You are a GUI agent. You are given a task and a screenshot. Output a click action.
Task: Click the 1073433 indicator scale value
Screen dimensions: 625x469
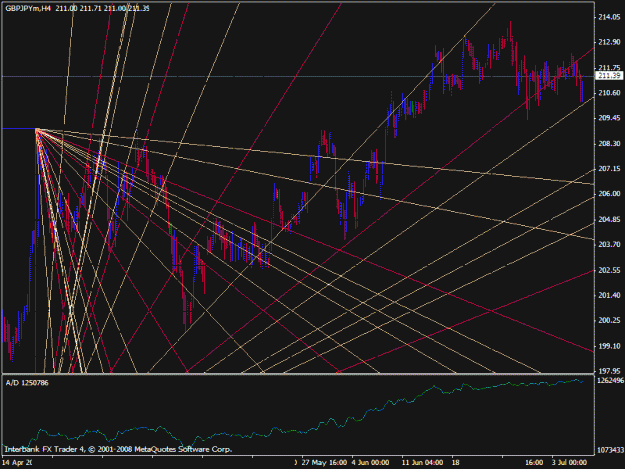click(x=610, y=450)
